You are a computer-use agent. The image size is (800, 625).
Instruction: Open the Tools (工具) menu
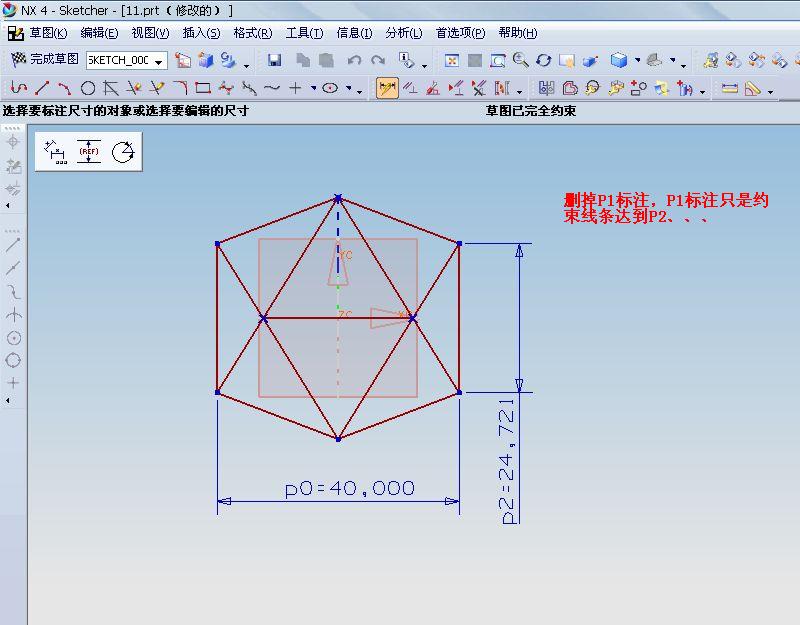(304, 33)
